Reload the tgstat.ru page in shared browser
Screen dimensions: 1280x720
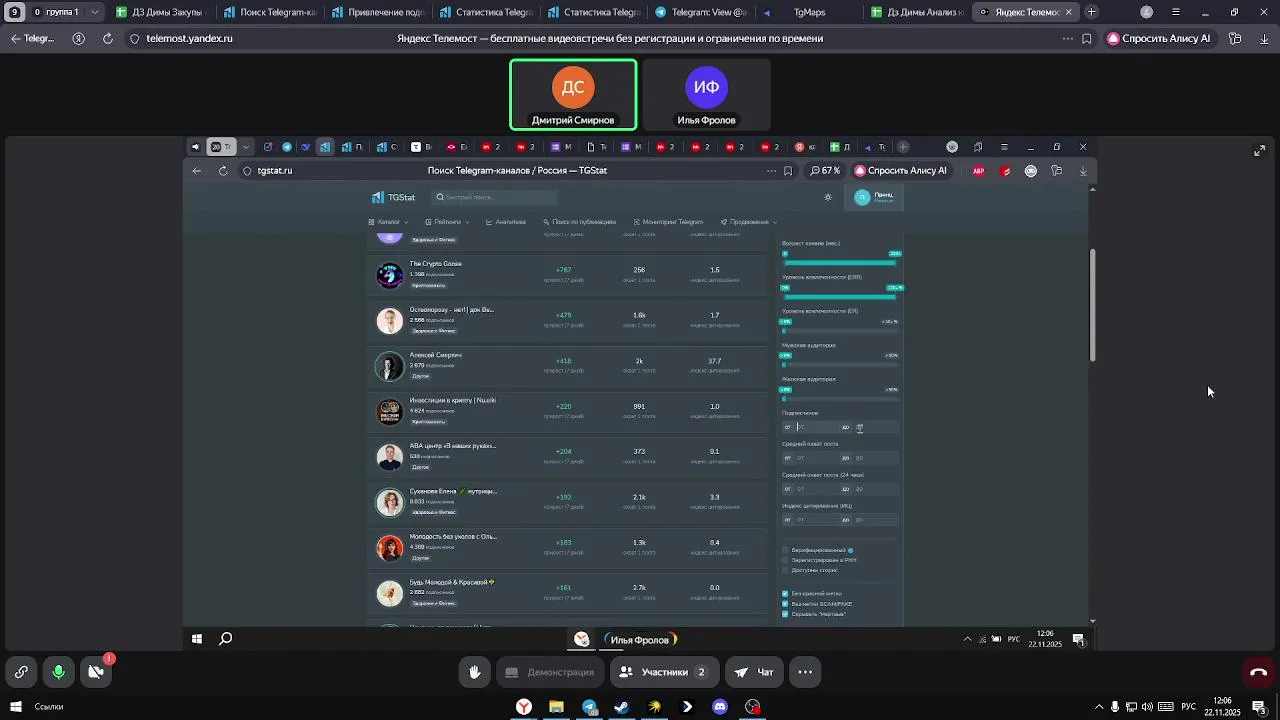[223, 171]
